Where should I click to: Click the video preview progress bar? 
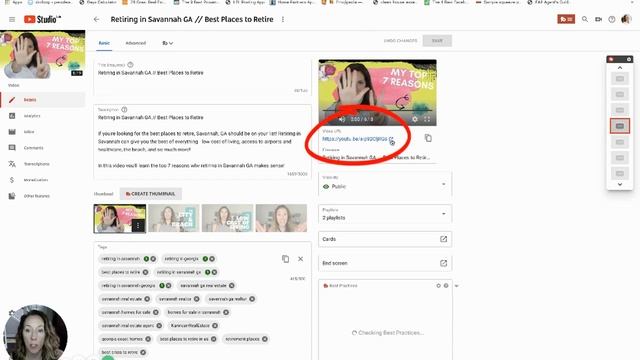378,111
